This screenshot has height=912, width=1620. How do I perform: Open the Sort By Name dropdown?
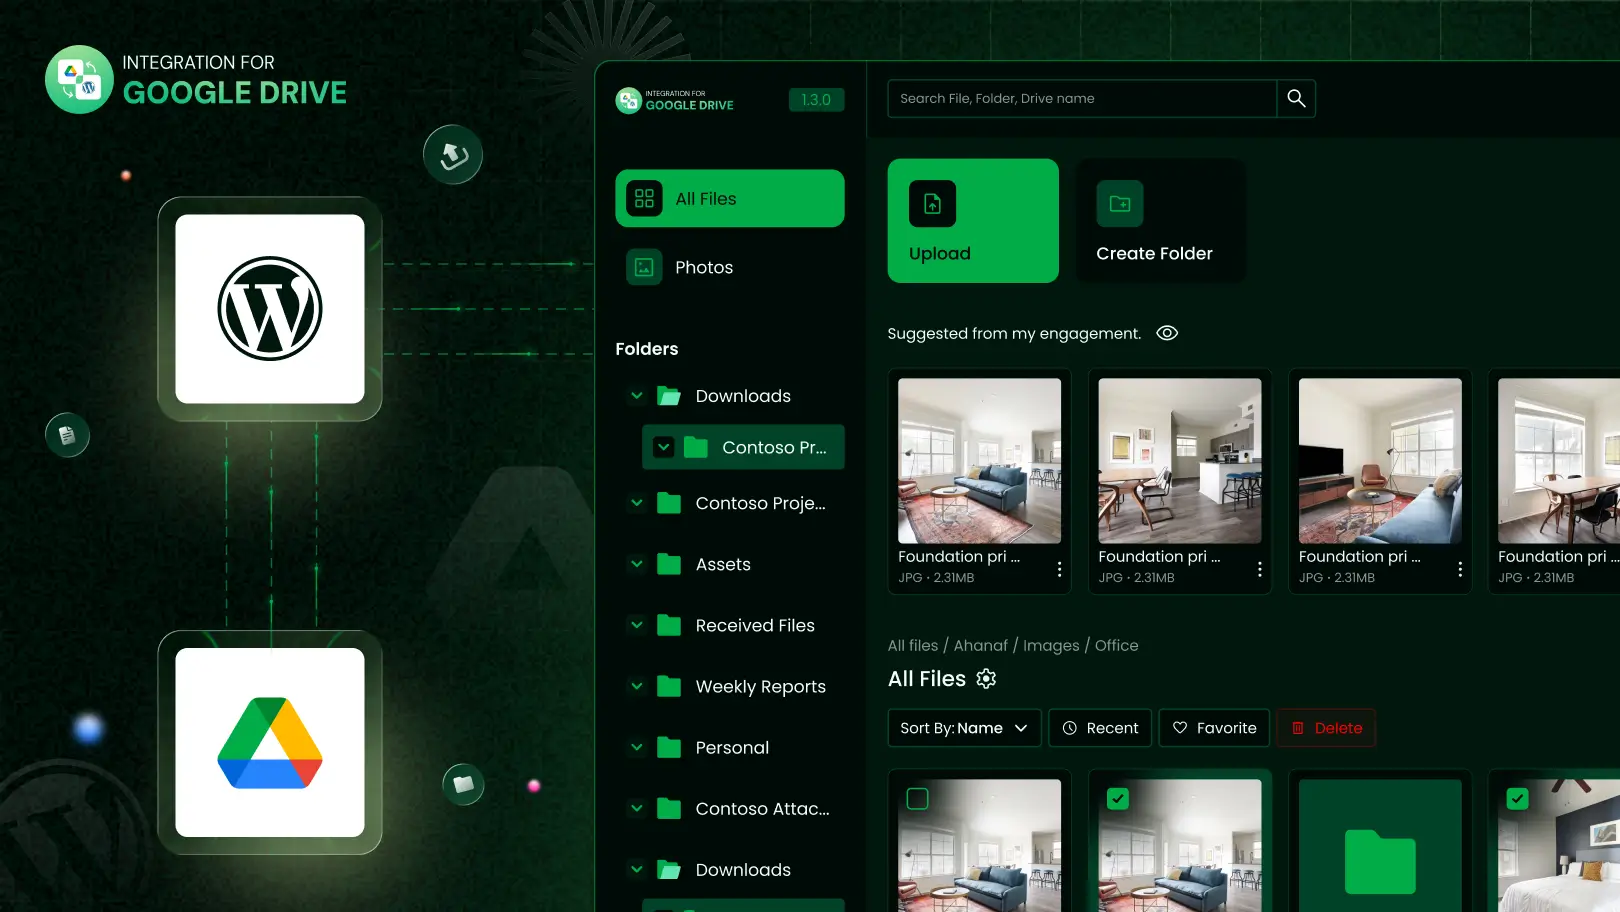[964, 728]
